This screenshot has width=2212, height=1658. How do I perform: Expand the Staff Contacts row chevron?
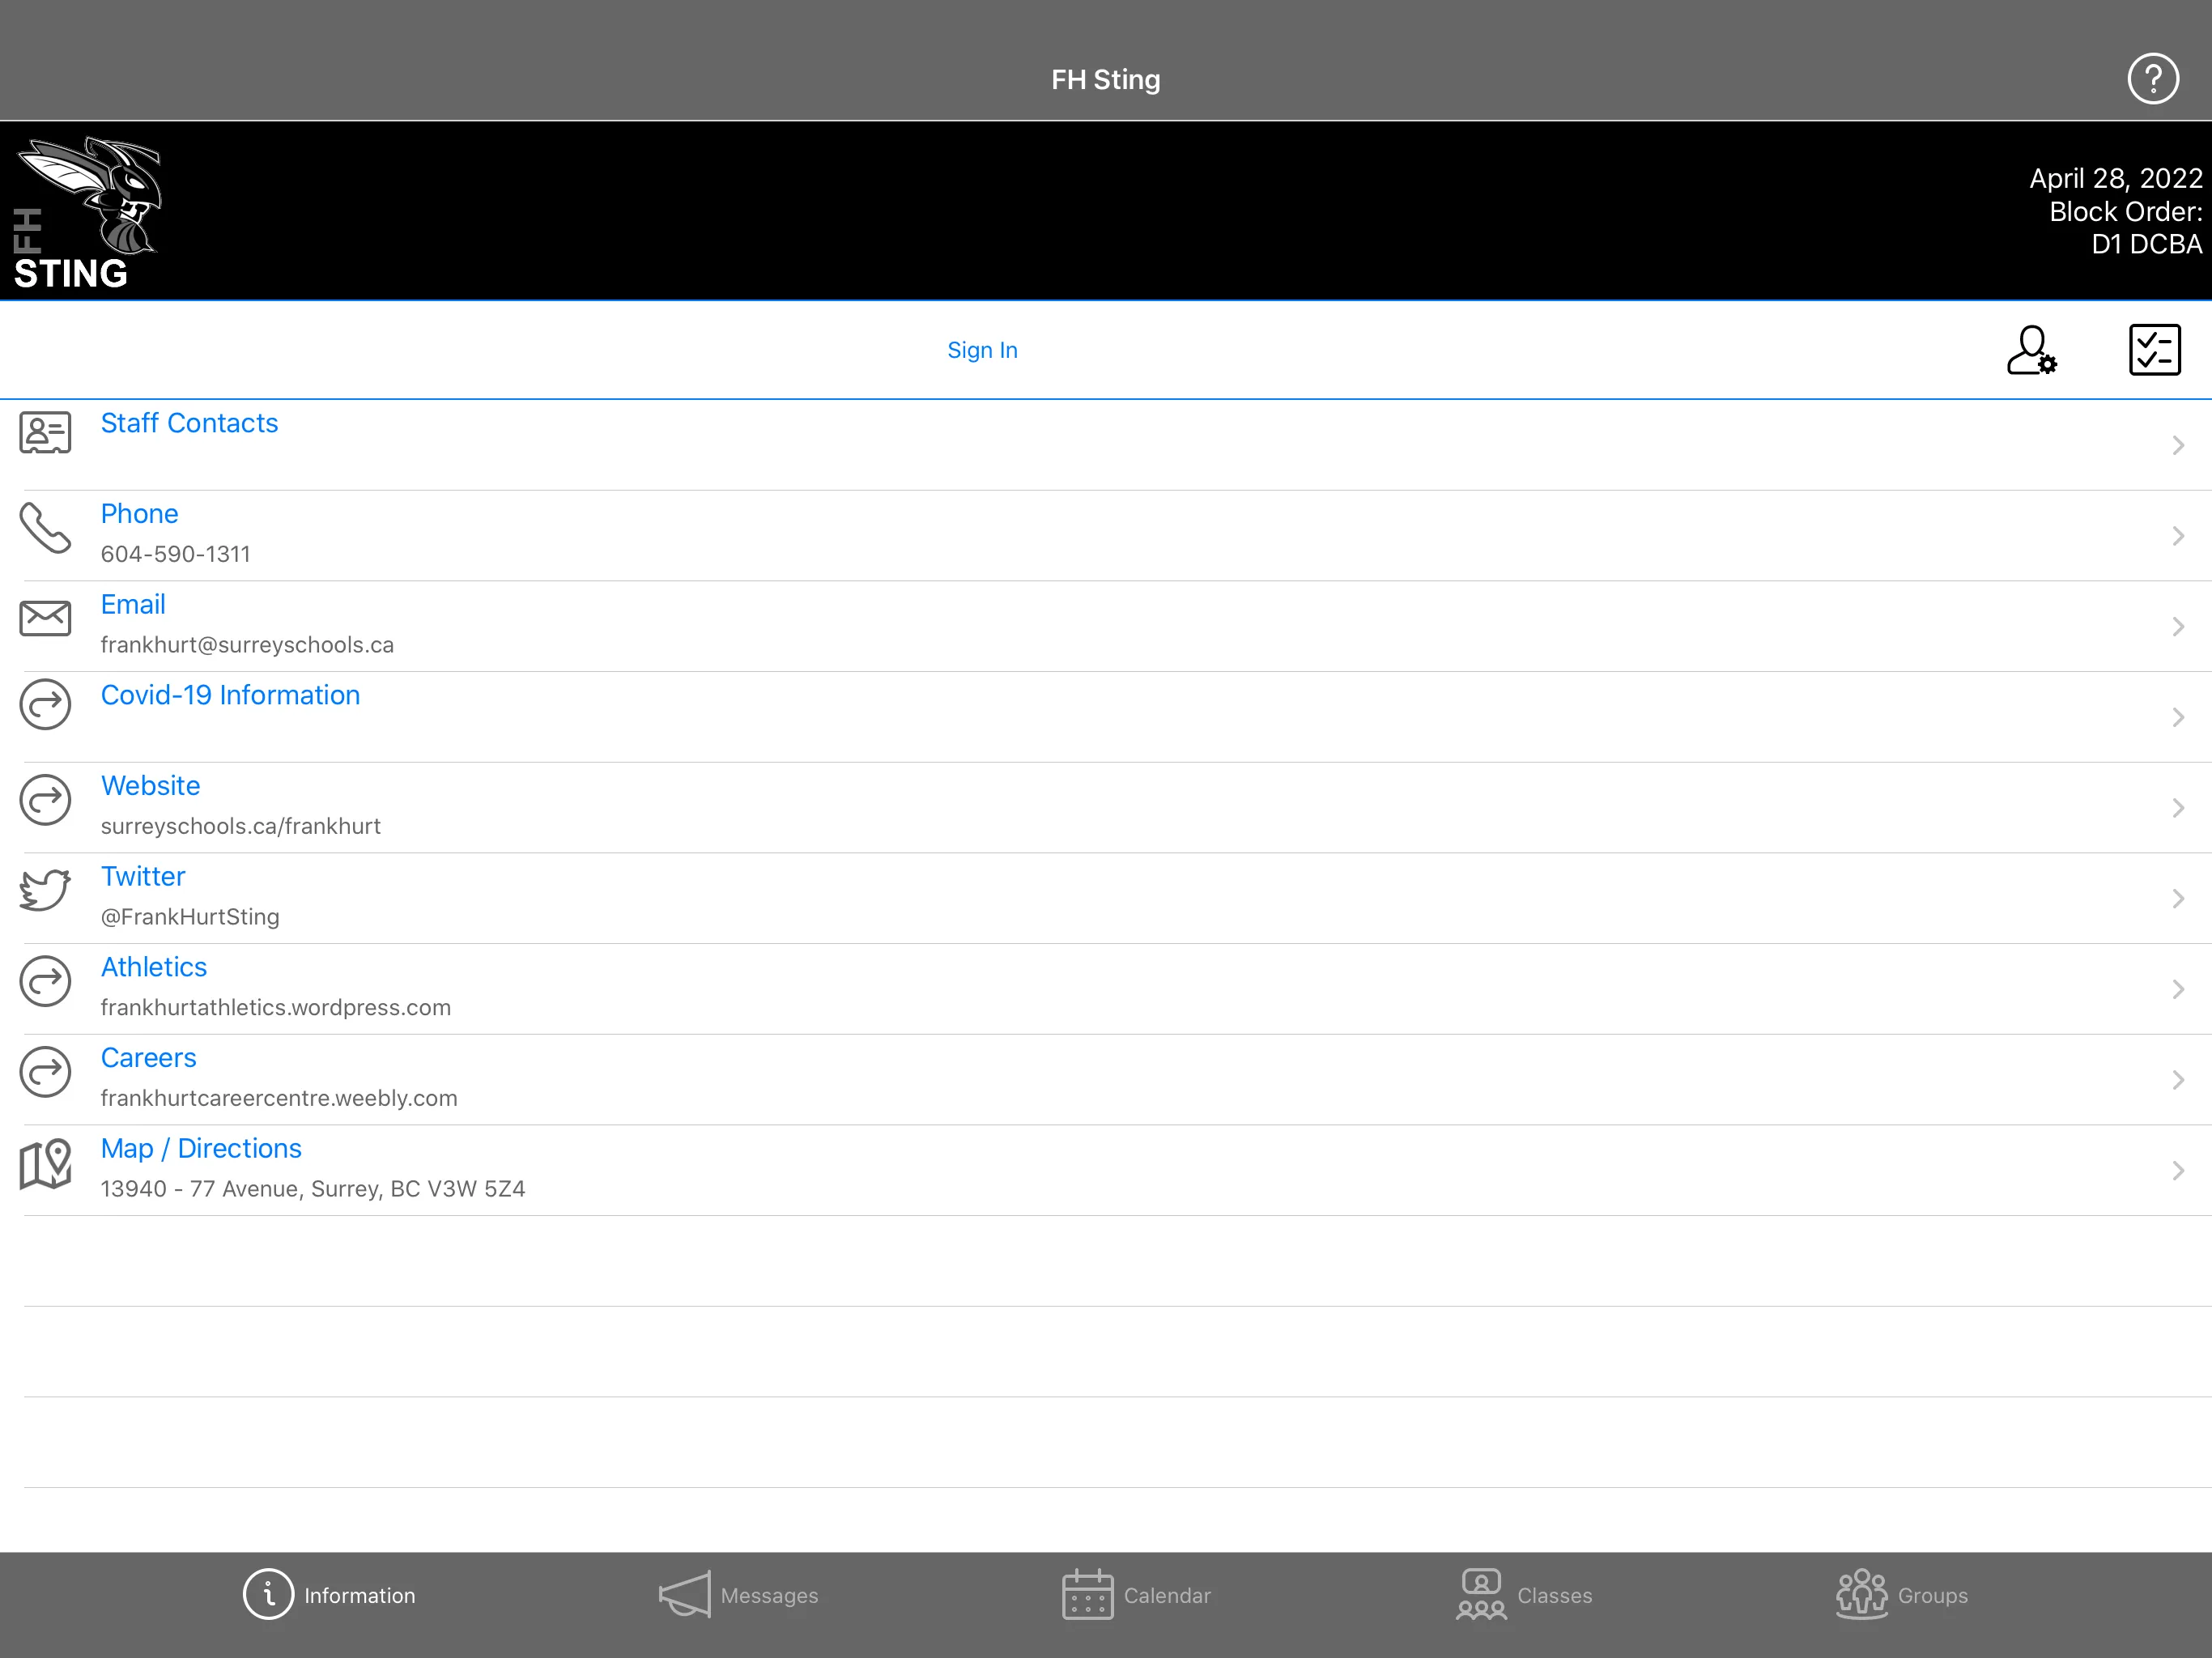pyautogui.click(x=2178, y=445)
